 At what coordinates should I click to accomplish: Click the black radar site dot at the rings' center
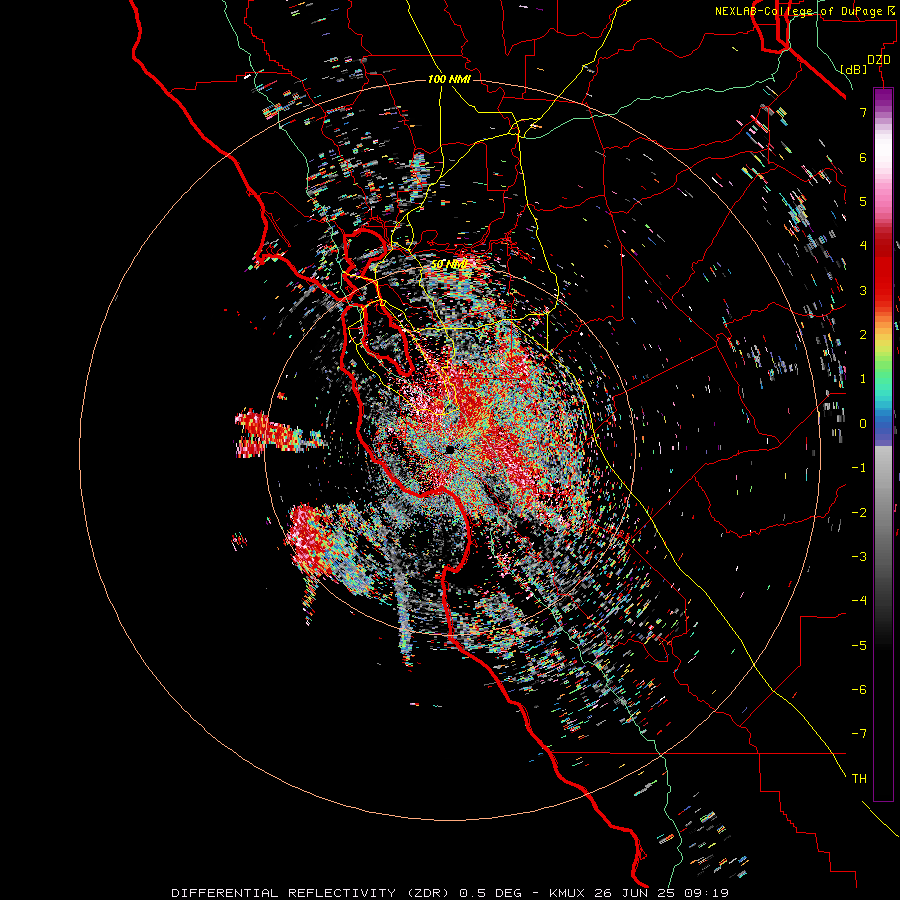click(450, 449)
